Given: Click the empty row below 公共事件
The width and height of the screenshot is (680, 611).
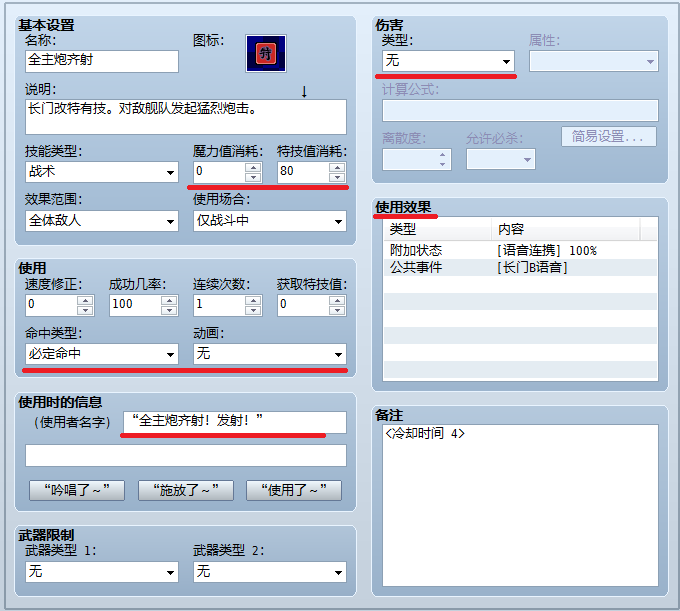Looking at the screenshot, I should pyautogui.click(x=520, y=284).
